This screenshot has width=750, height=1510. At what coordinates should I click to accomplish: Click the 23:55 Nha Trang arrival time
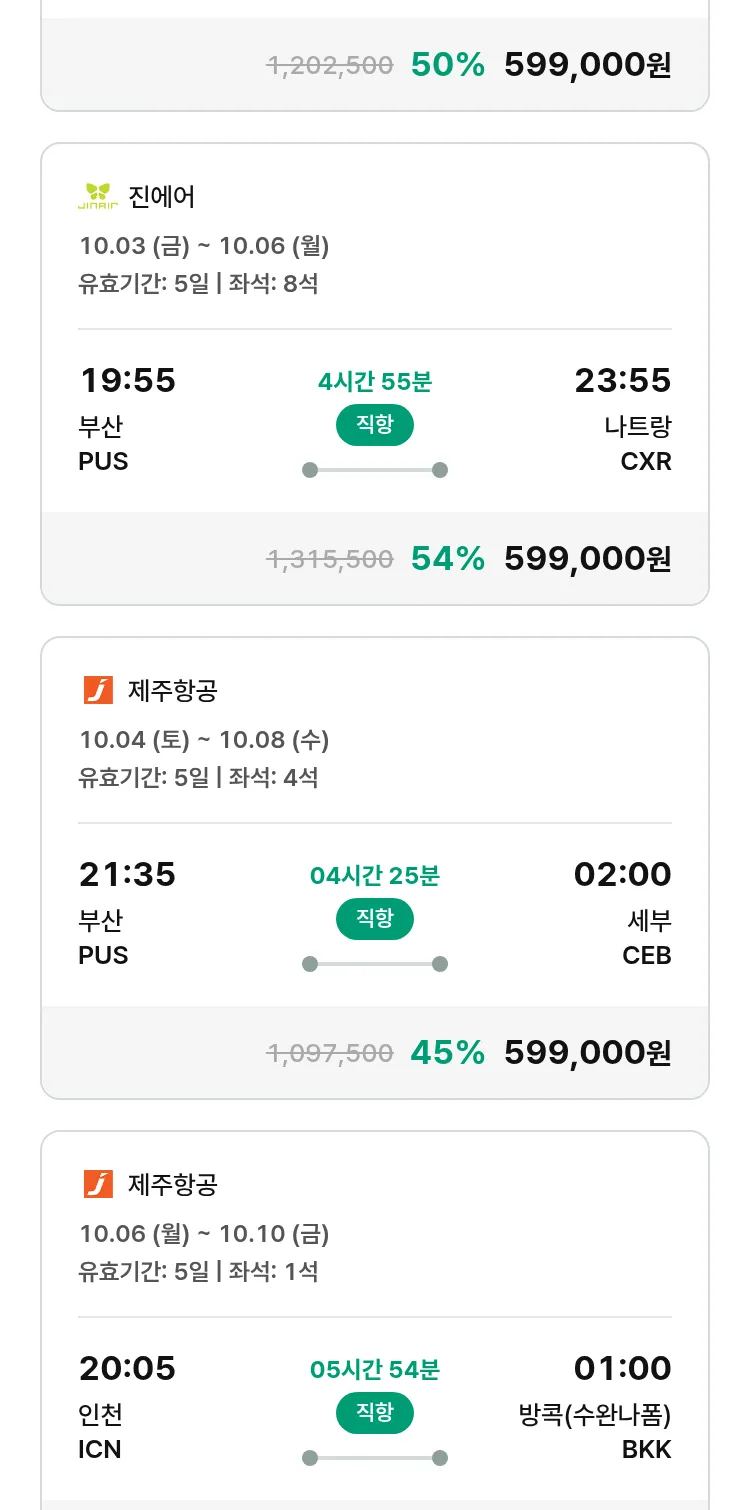click(x=622, y=381)
